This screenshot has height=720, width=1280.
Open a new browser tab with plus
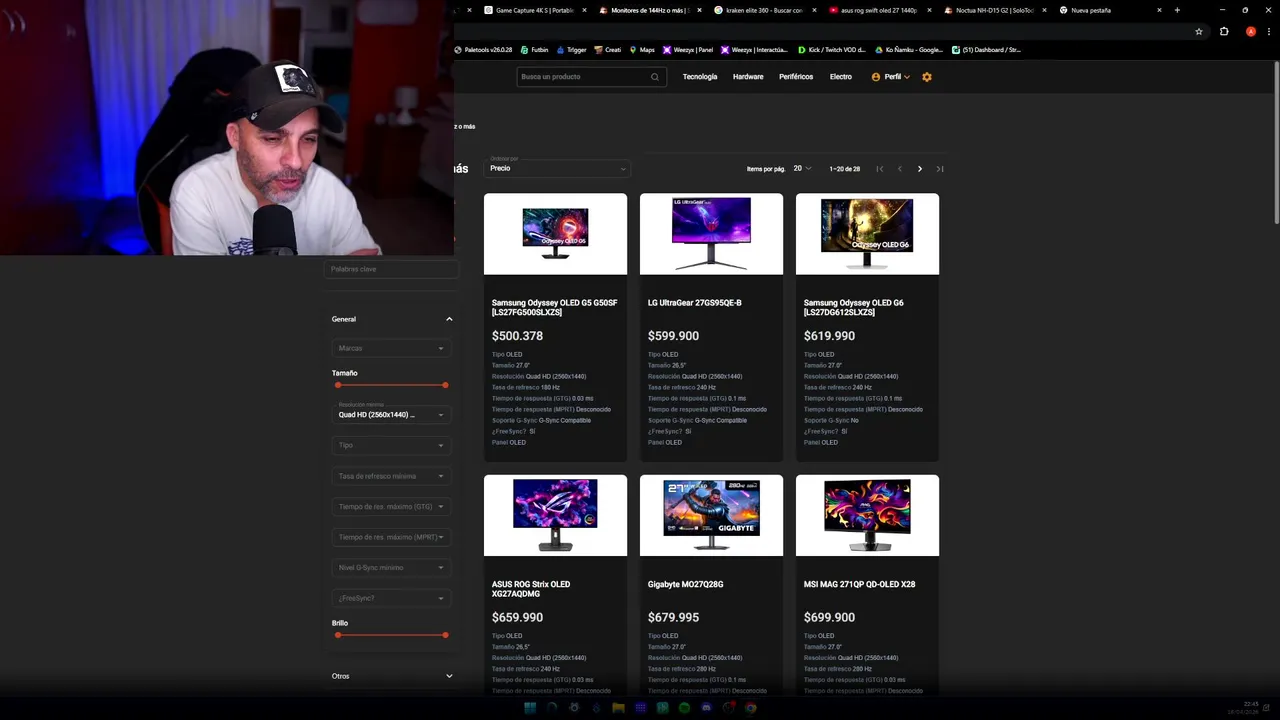coord(1177,10)
